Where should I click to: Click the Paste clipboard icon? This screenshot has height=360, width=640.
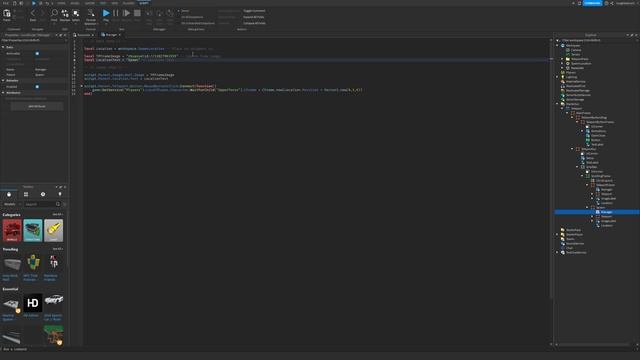[x=7, y=13]
